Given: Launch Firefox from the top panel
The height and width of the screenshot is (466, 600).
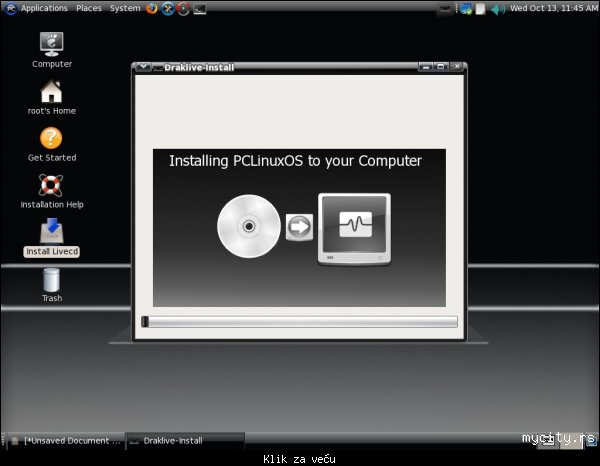Looking at the screenshot, I should pos(152,8).
